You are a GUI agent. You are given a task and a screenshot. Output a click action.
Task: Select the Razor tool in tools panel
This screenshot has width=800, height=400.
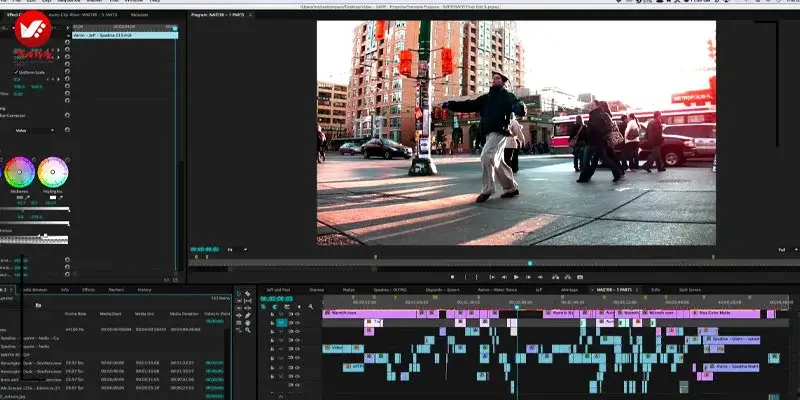click(247, 293)
